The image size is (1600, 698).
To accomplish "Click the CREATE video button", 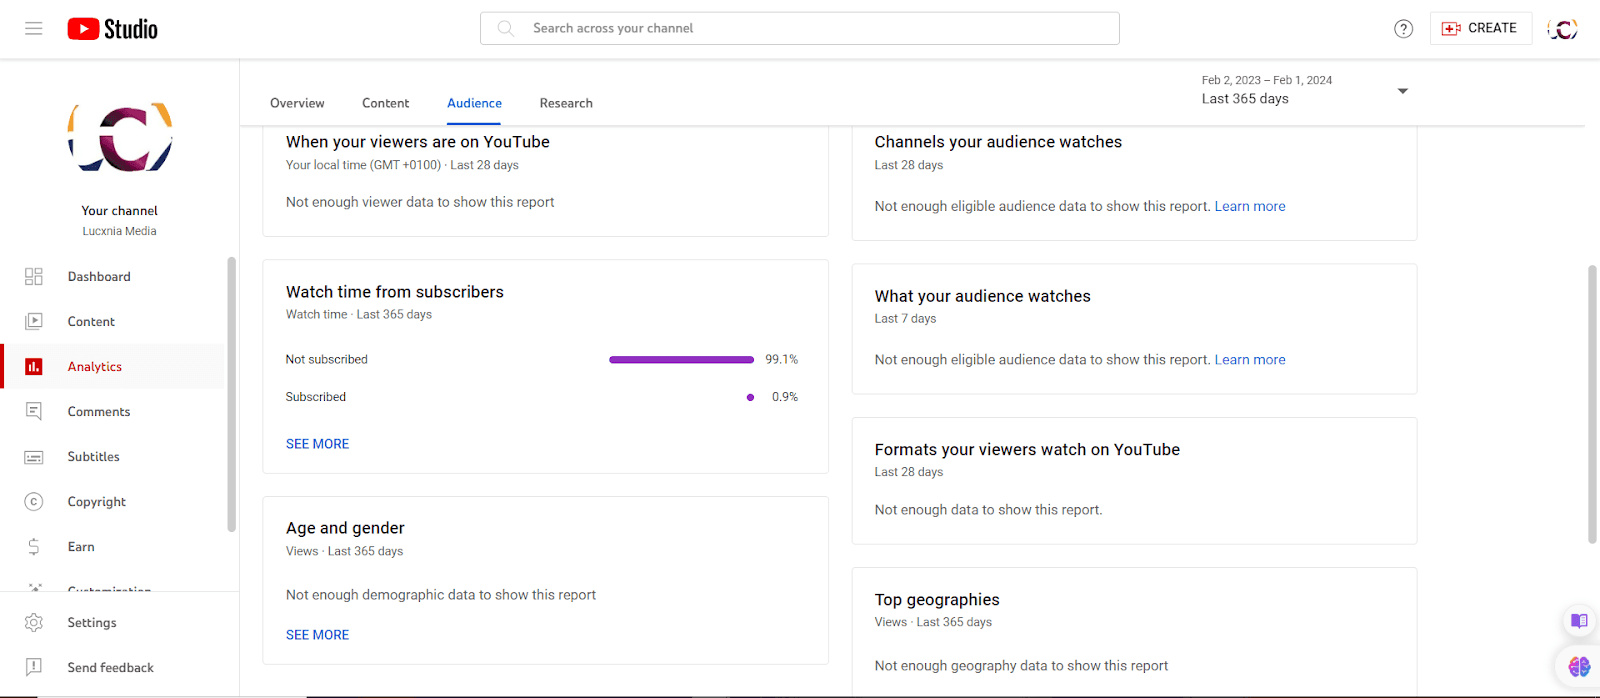I will point(1480,28).
